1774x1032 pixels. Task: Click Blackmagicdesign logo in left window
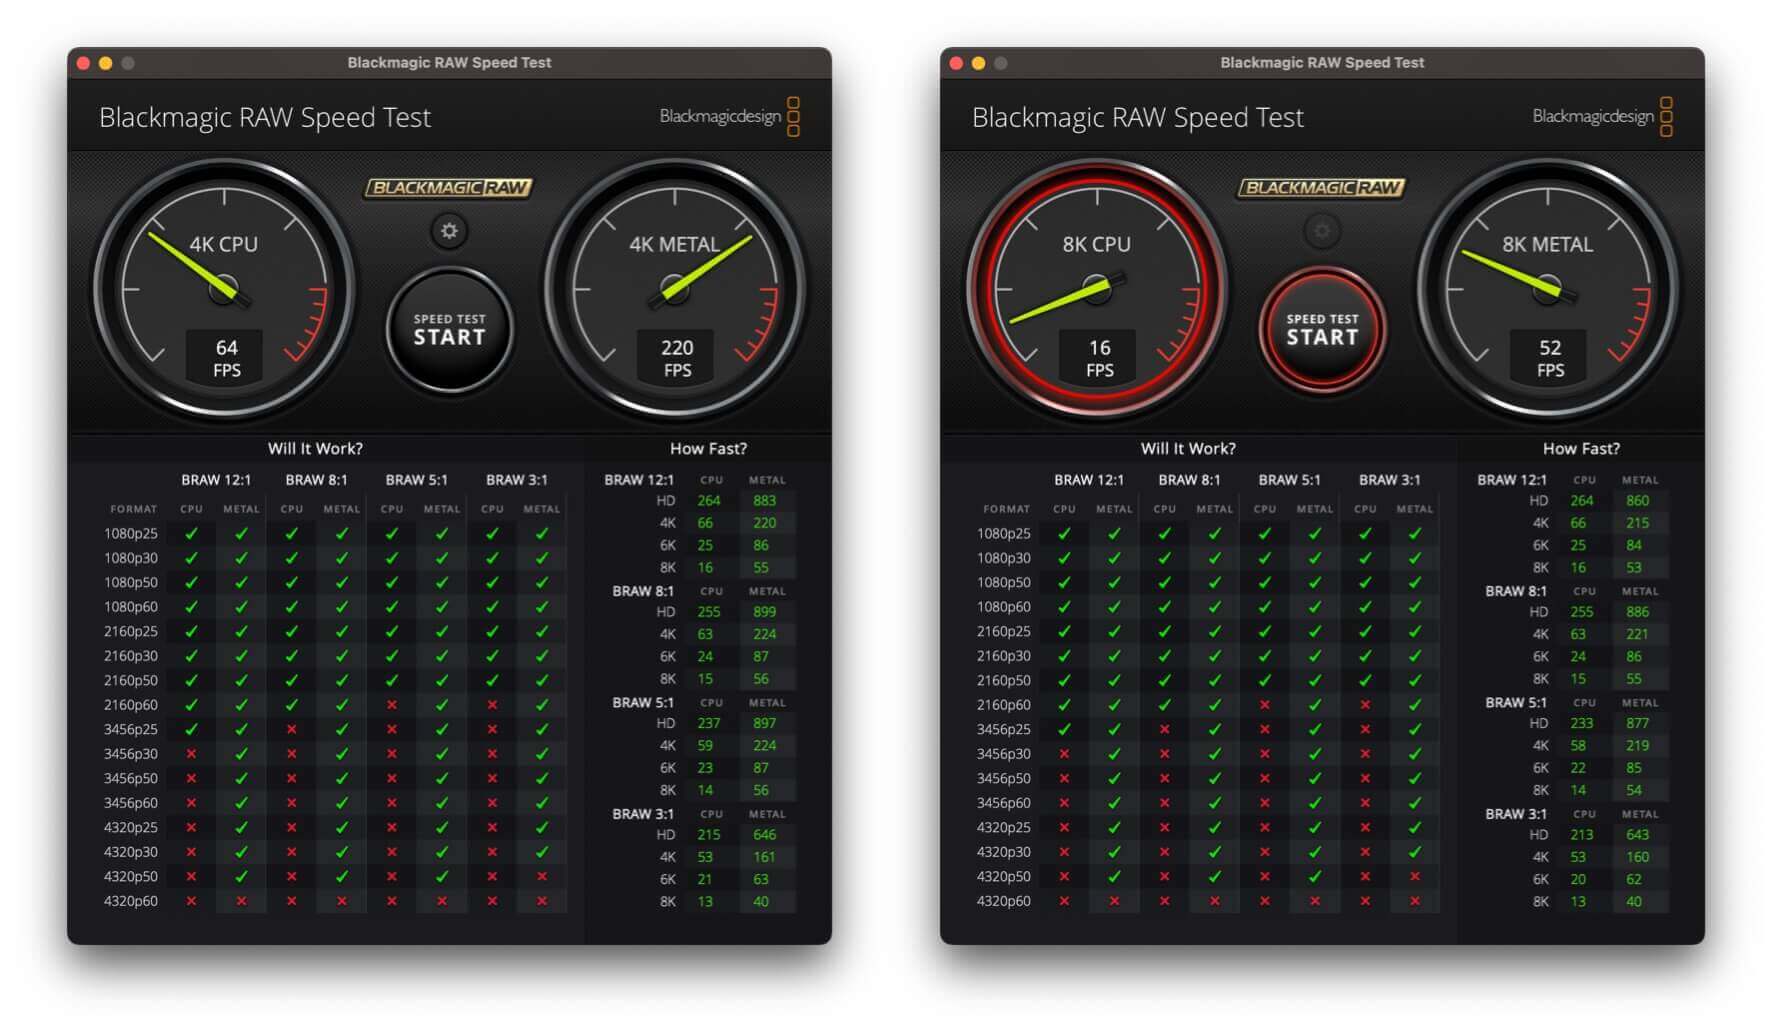tap(729, 117)
